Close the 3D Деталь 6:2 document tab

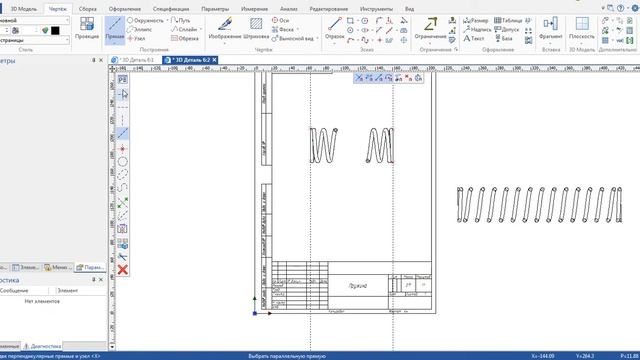215,60
